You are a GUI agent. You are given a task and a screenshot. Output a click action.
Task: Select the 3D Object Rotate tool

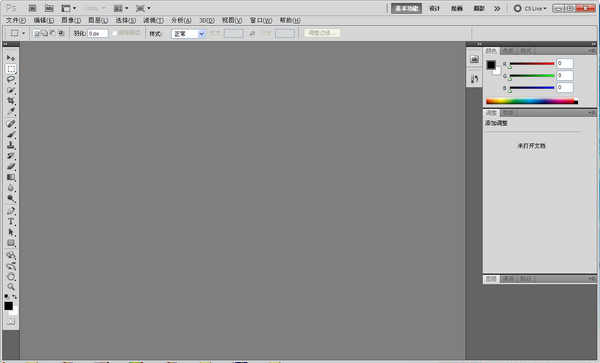(x=11, y=255)
